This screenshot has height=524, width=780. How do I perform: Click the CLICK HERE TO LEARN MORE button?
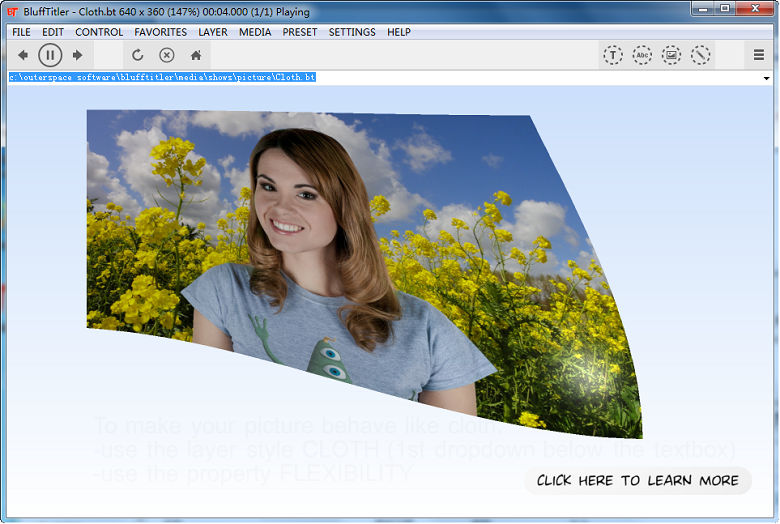tap(638, 481)
